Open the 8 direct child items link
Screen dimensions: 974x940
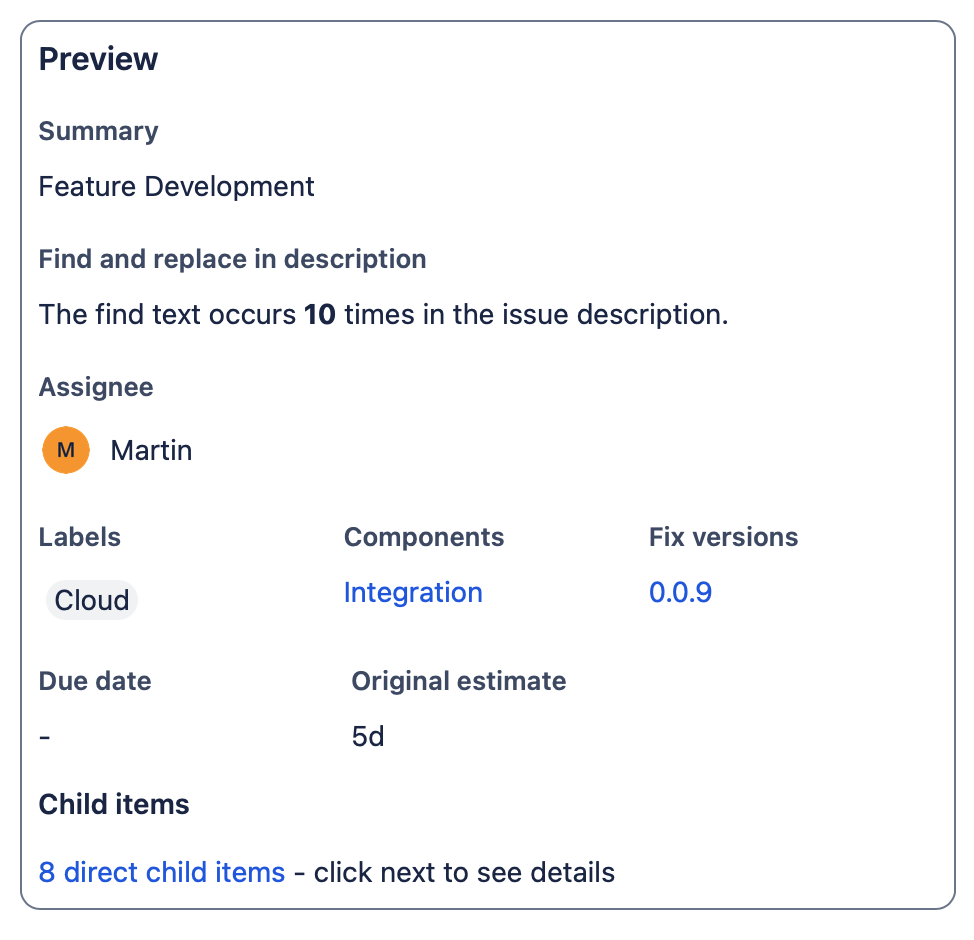coord(162,872)
